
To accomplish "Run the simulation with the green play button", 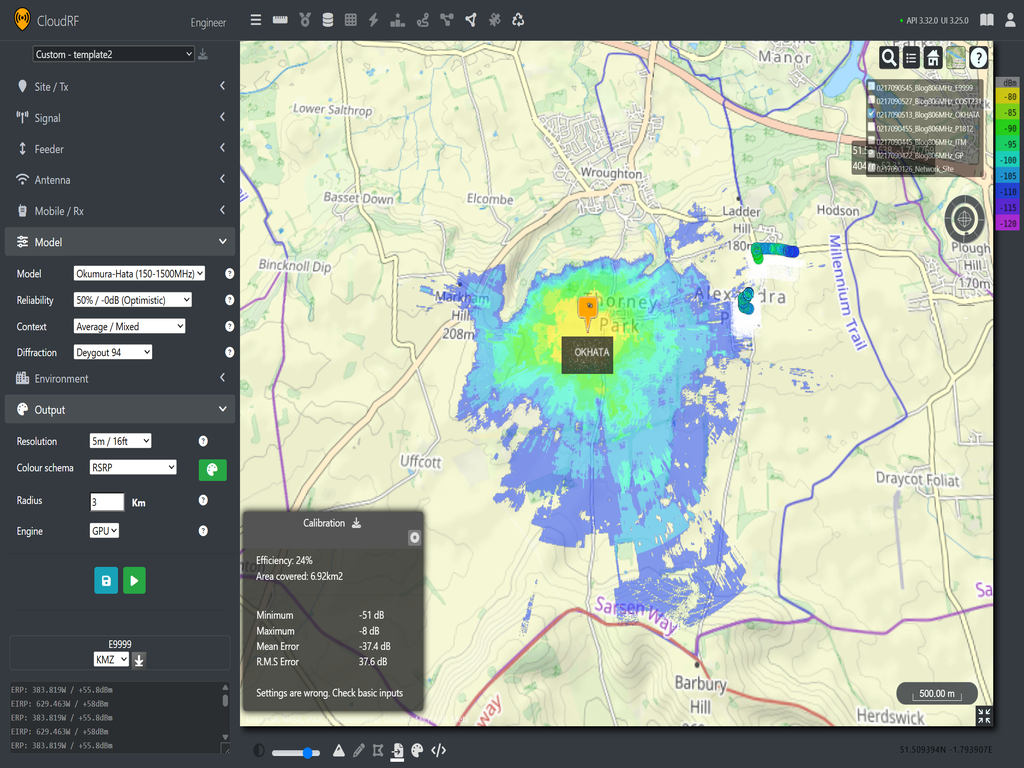I will tap(134, 580).
